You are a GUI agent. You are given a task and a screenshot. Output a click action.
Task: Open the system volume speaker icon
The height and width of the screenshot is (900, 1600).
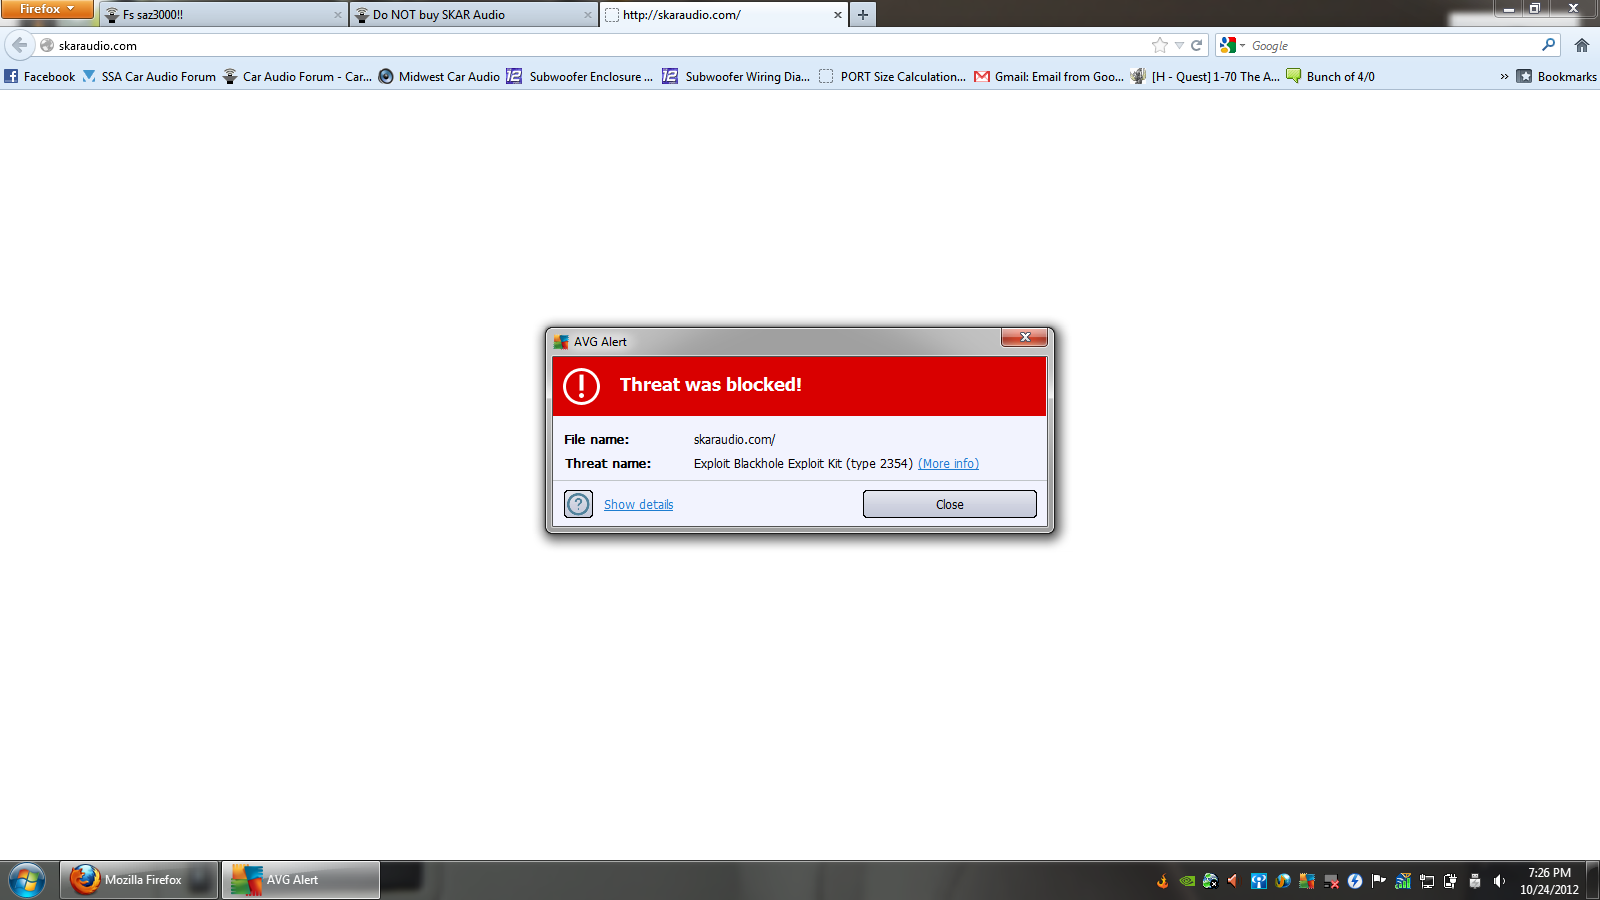point(1499,881)
